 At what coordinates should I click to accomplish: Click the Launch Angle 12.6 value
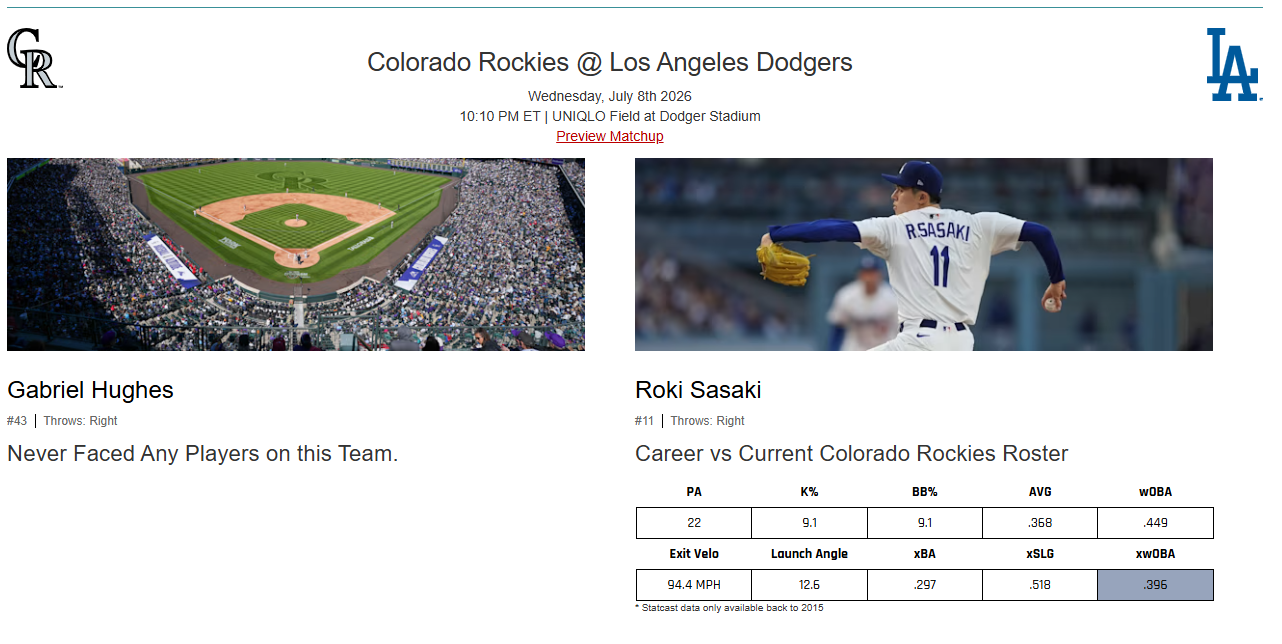(x=809, y=585)
